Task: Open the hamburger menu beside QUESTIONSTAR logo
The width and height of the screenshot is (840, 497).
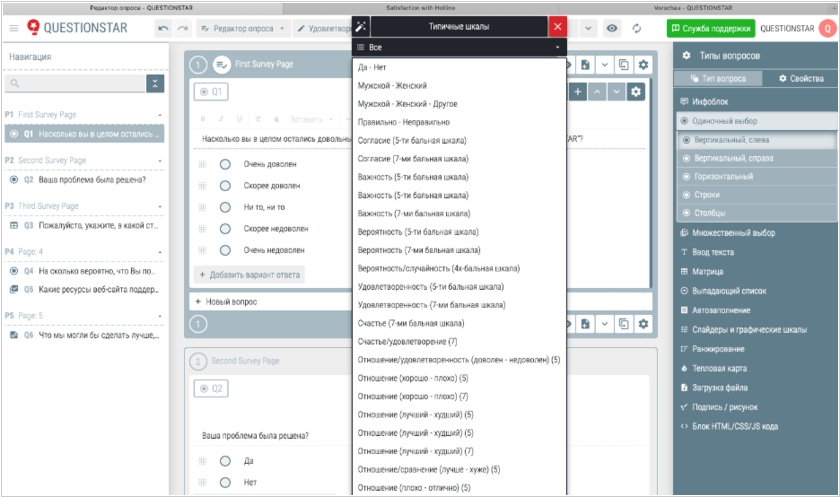Action: point(14,28)
